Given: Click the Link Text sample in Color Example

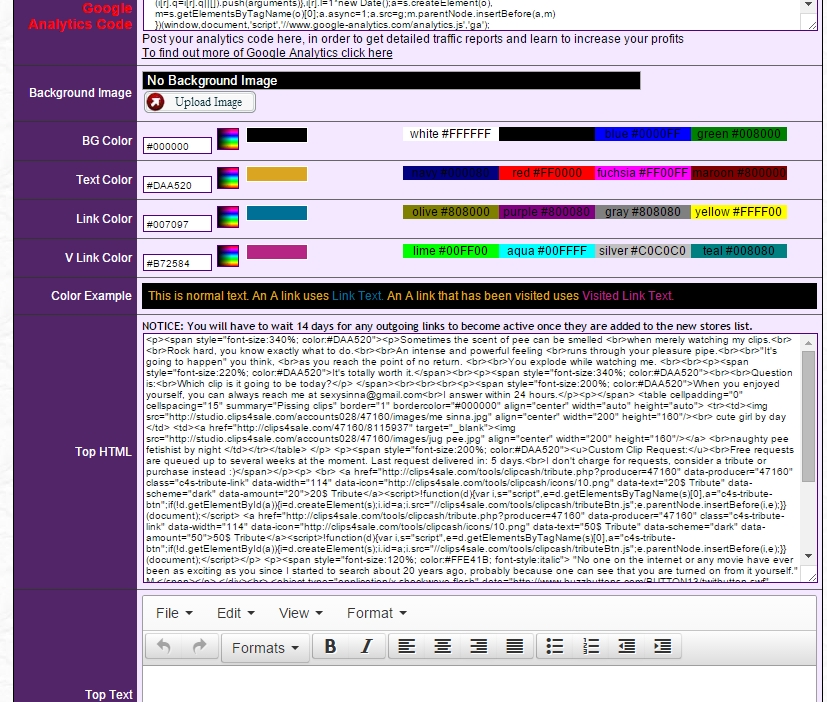Looking at the screenshot, I should click(357, 296).
